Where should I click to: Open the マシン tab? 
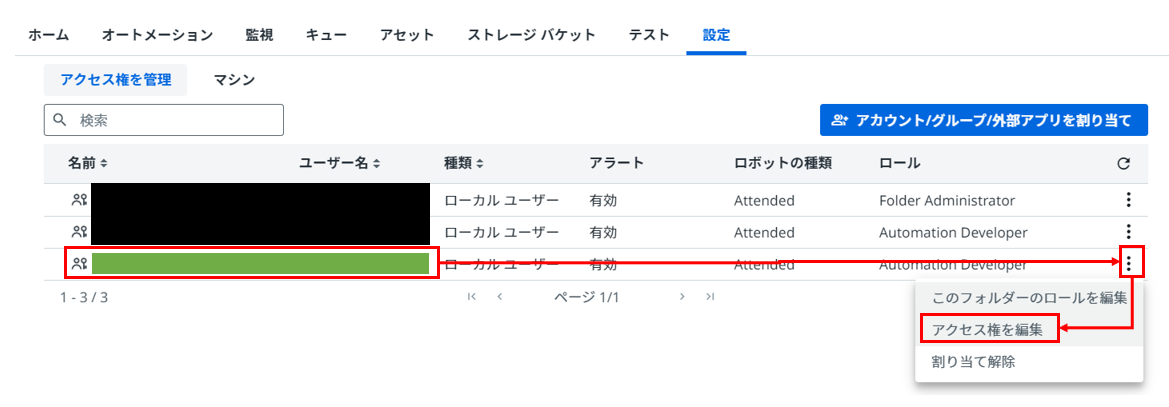[x=234, y=80]
